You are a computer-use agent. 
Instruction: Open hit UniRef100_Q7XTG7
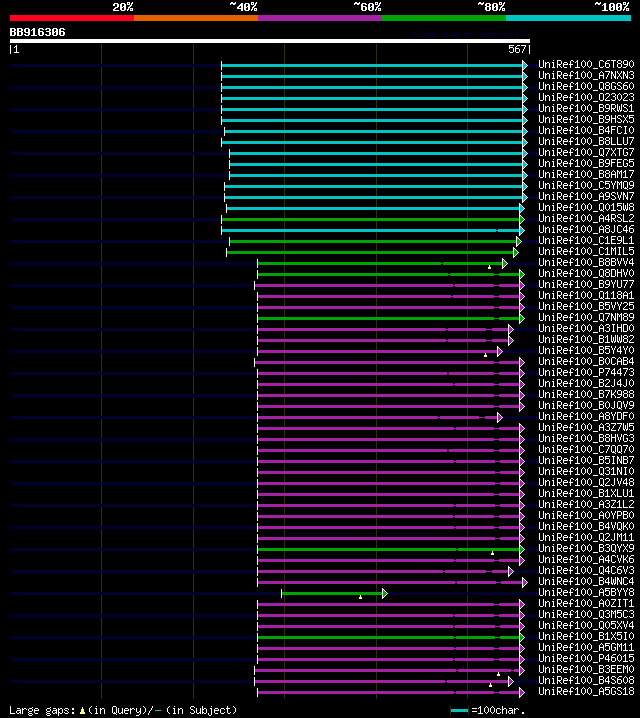coord(586,152)
